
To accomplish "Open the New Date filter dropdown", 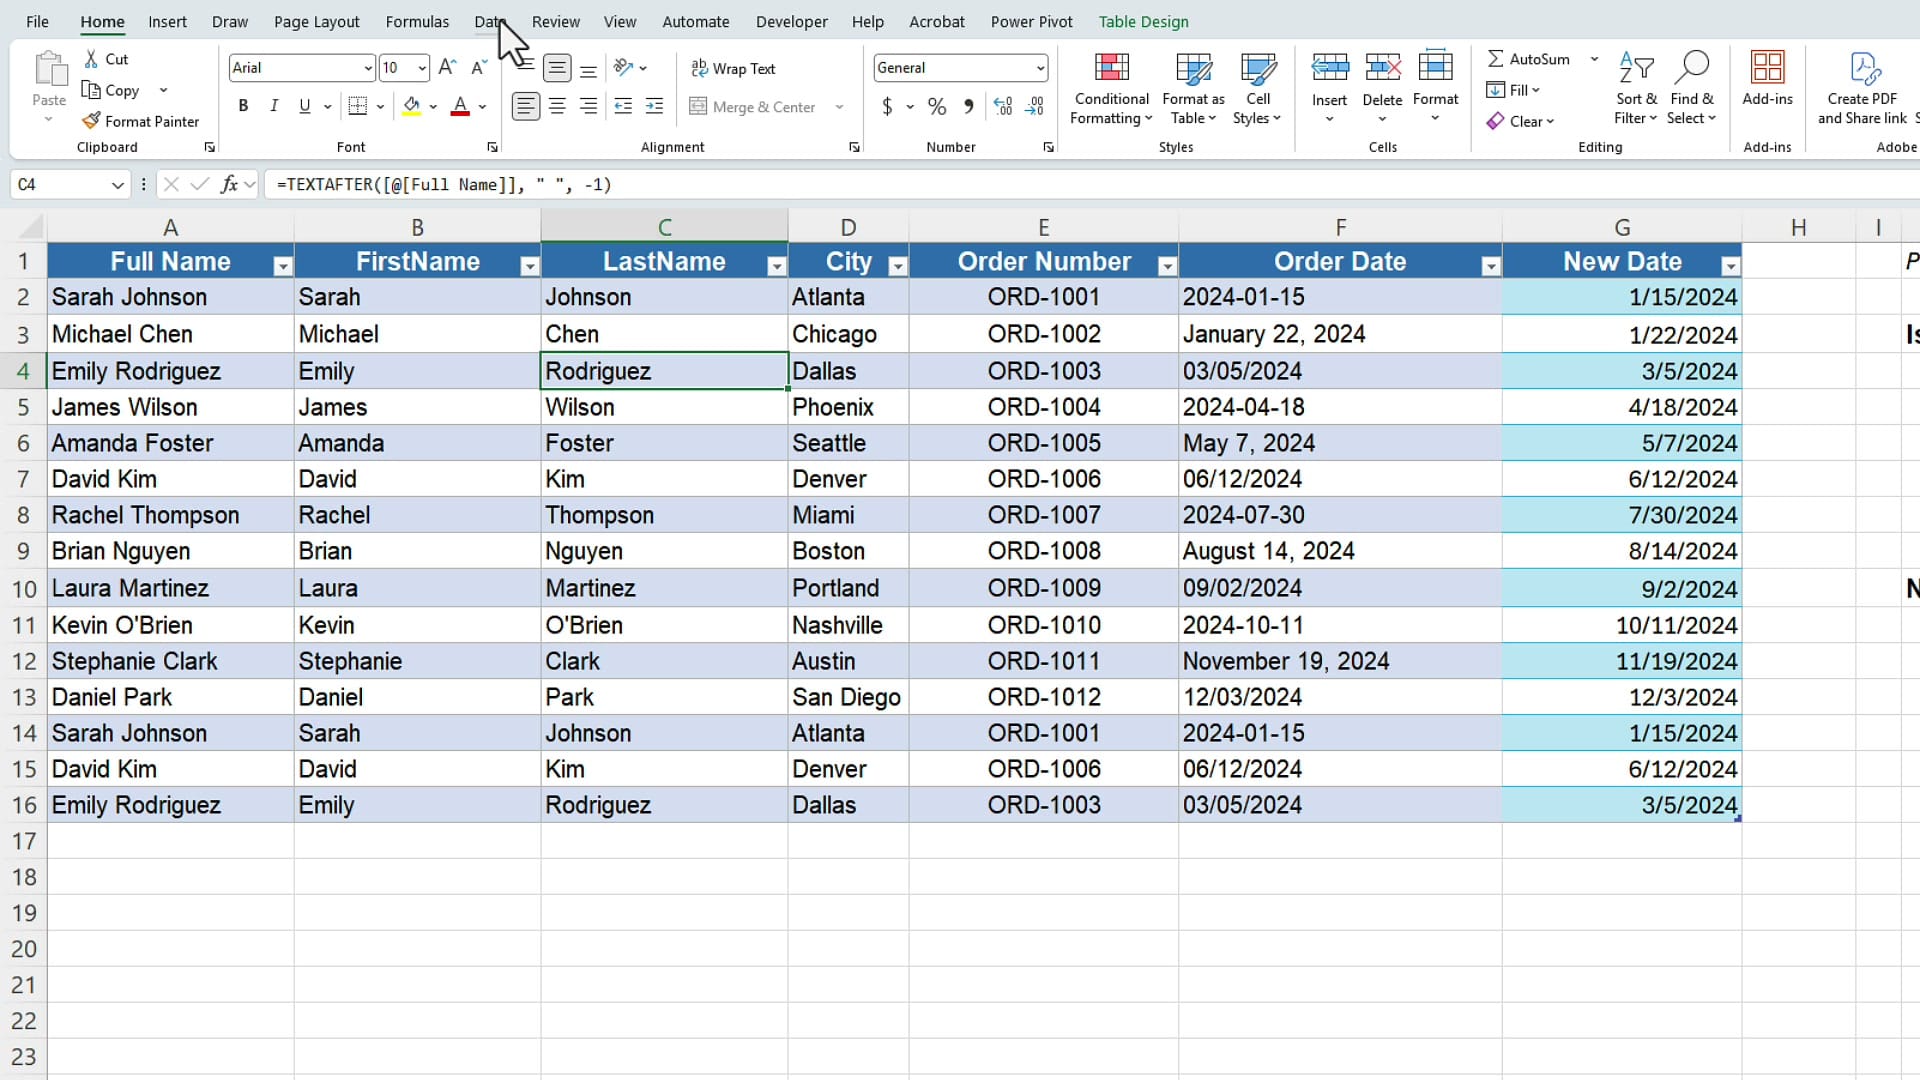I will (x=1730, y=265).
